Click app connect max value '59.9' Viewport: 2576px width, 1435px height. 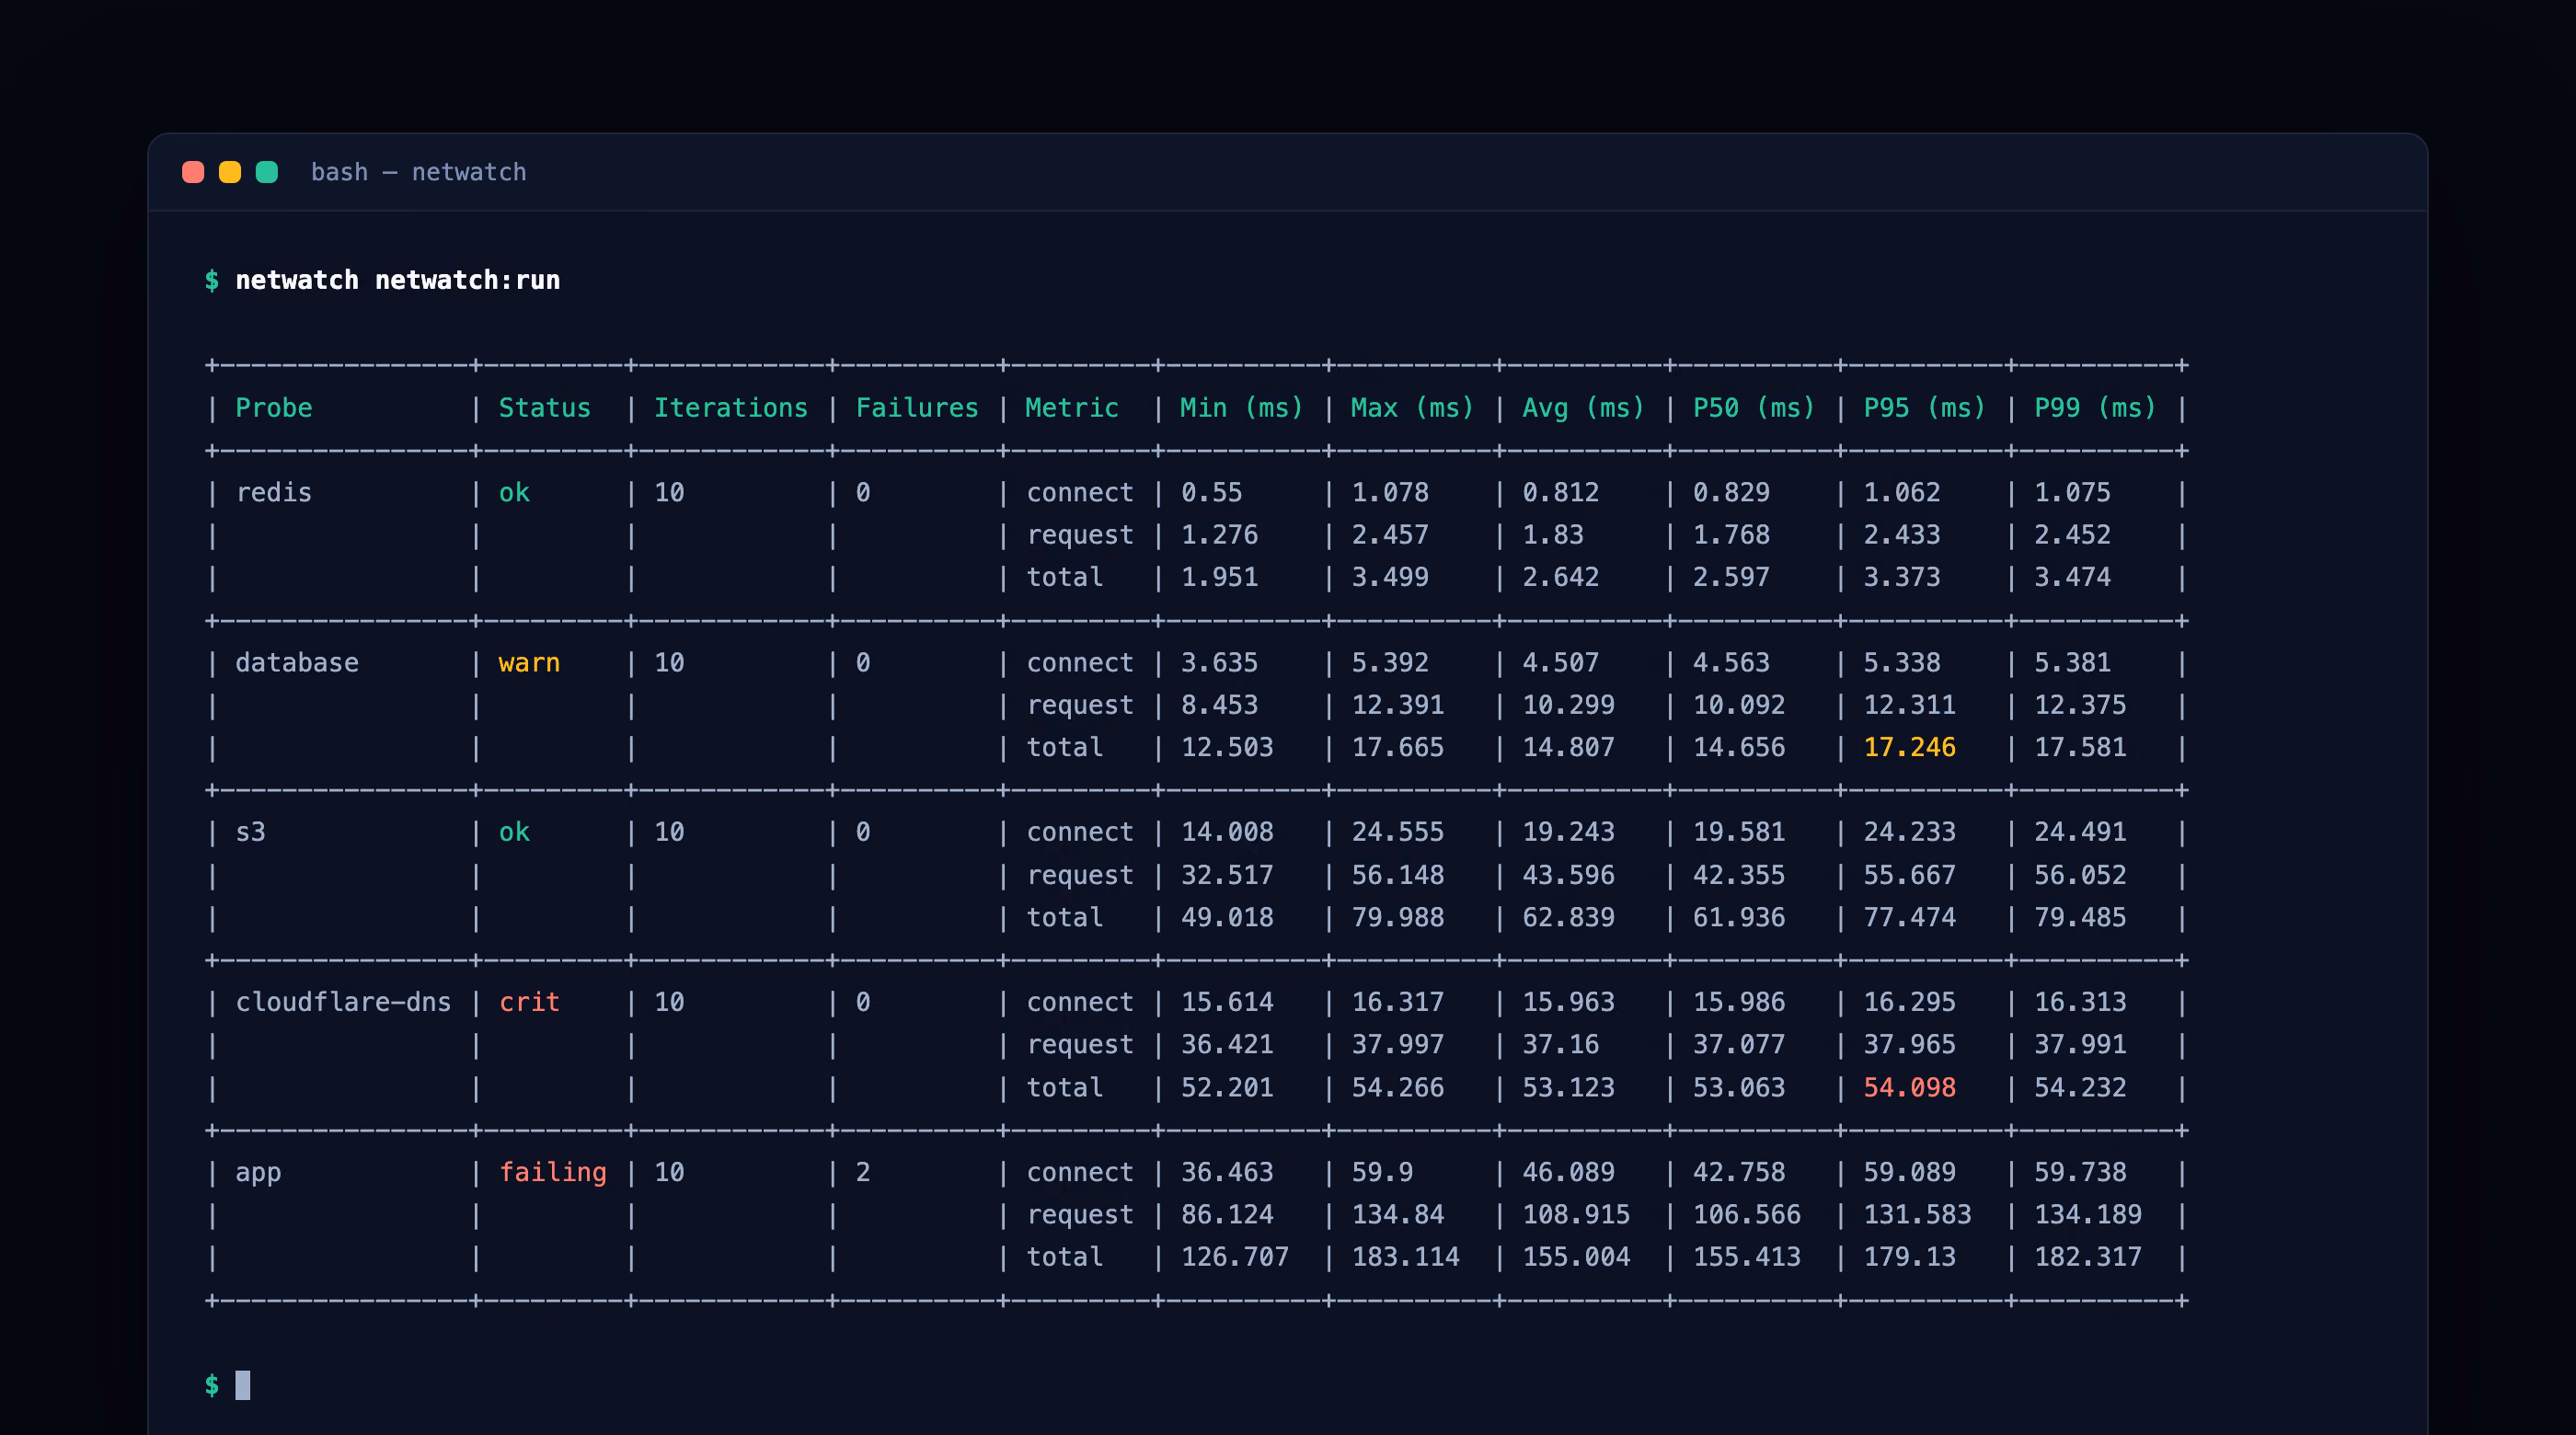point(1382,1172)
